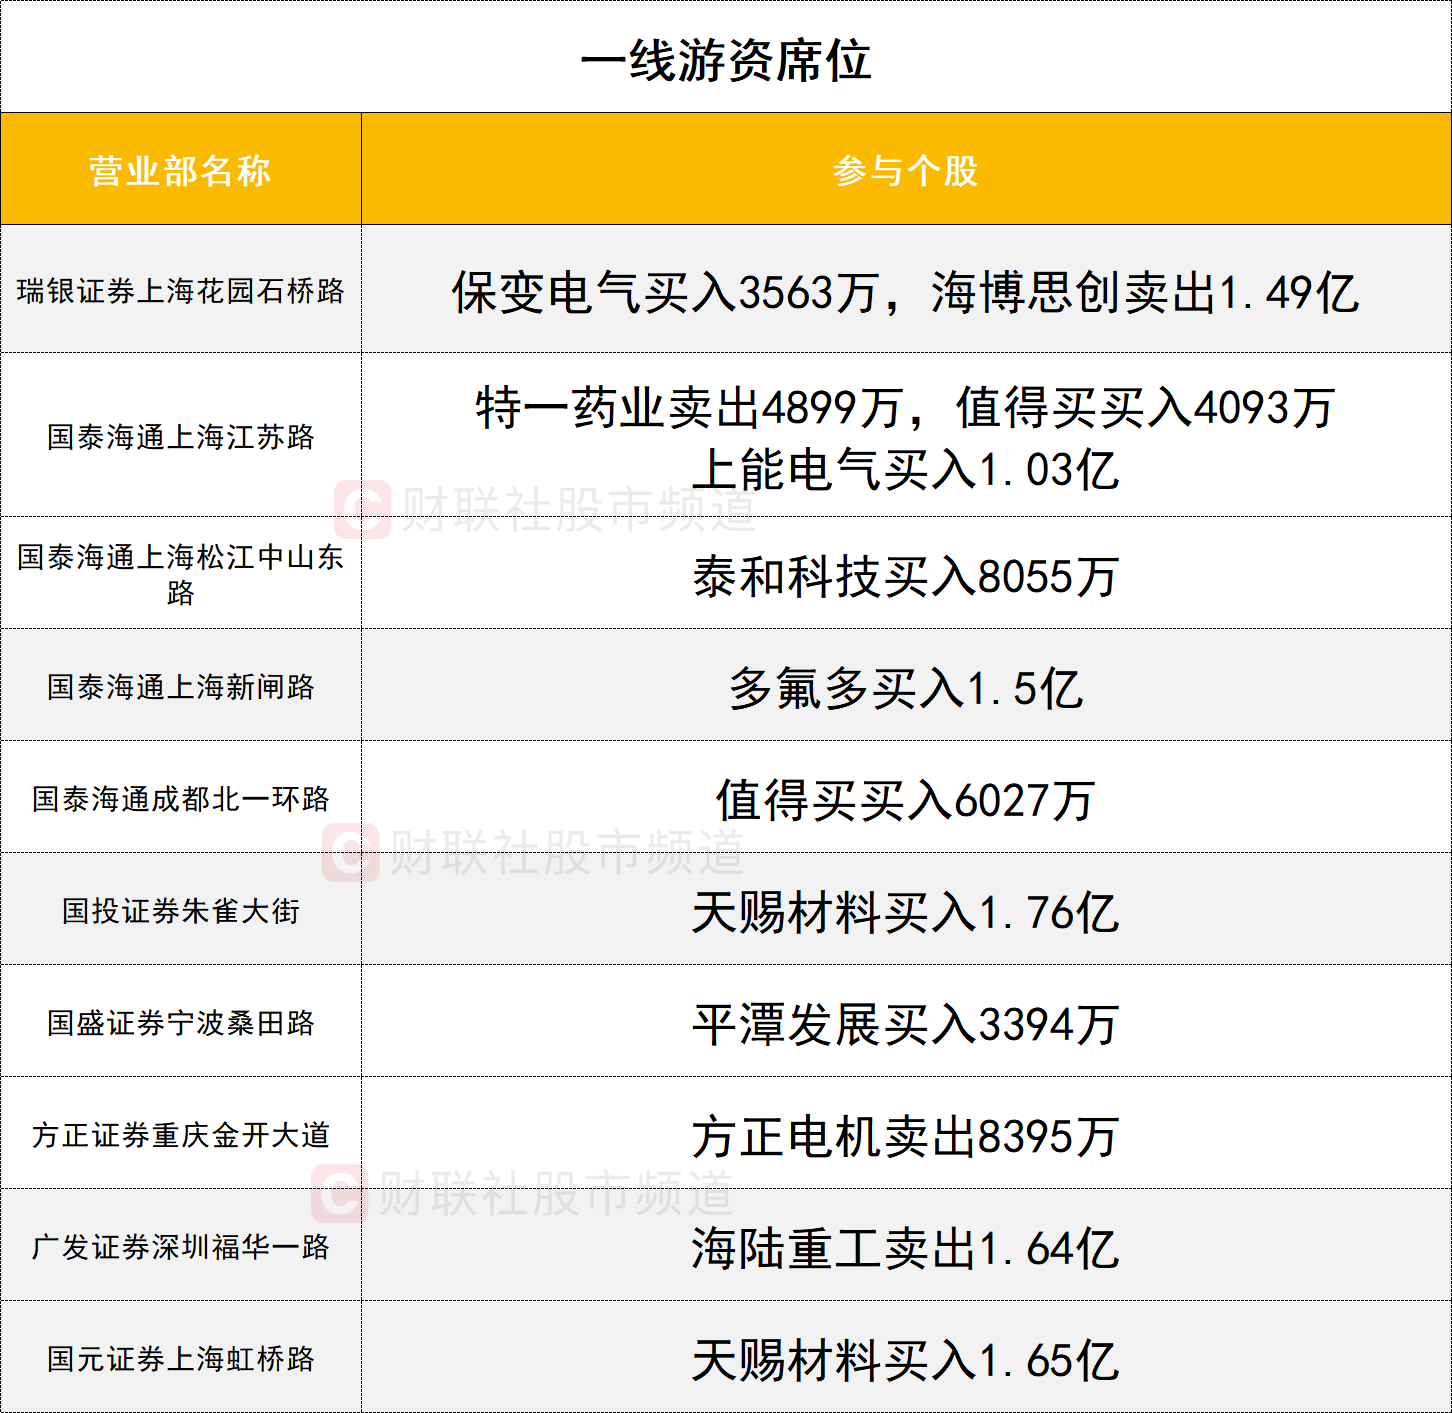
Task: Select "保变电气买入3563万，海博思创卖出1.49亿" cell
Action: 906,289
